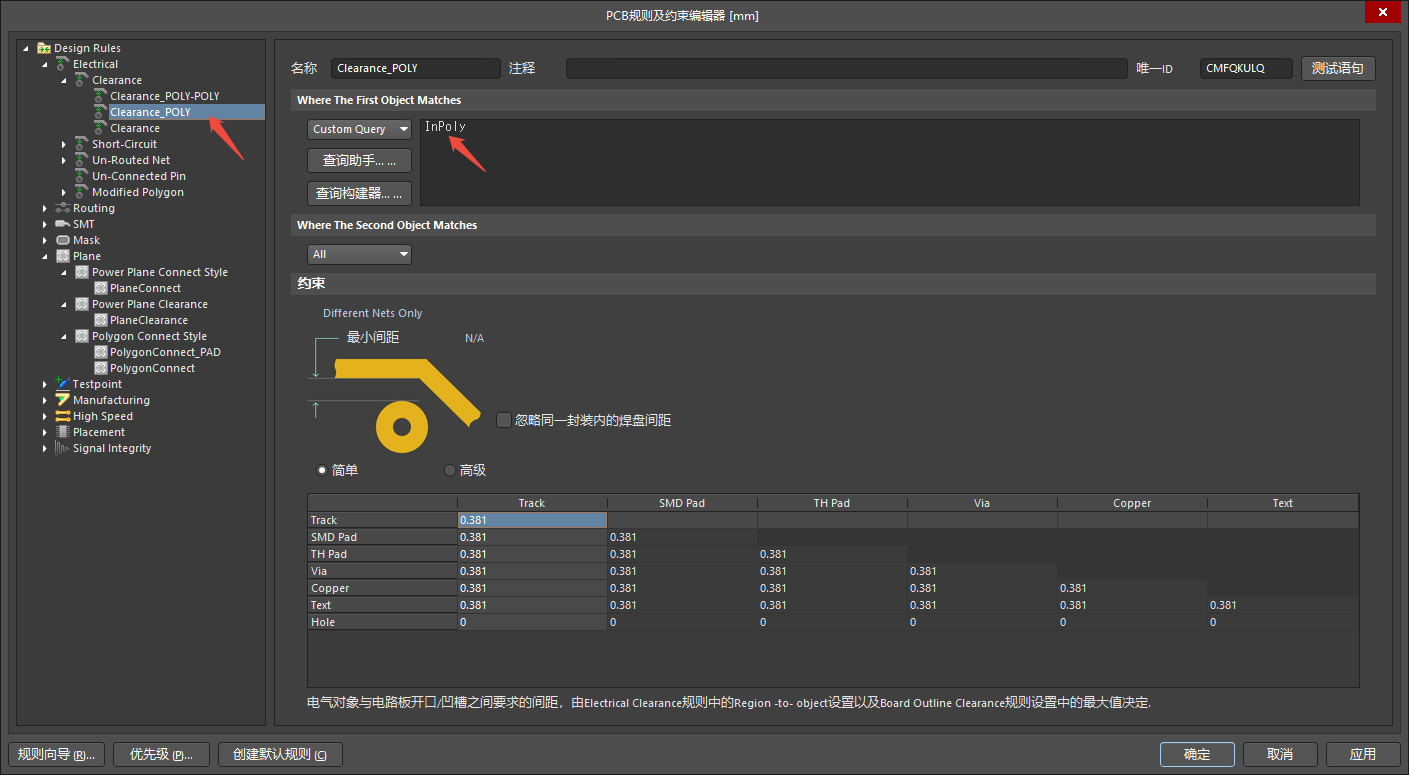This screenshot has width=1409, height=775.
Task: Open the Custom Query scope dropdown
Action: (360, 129)
